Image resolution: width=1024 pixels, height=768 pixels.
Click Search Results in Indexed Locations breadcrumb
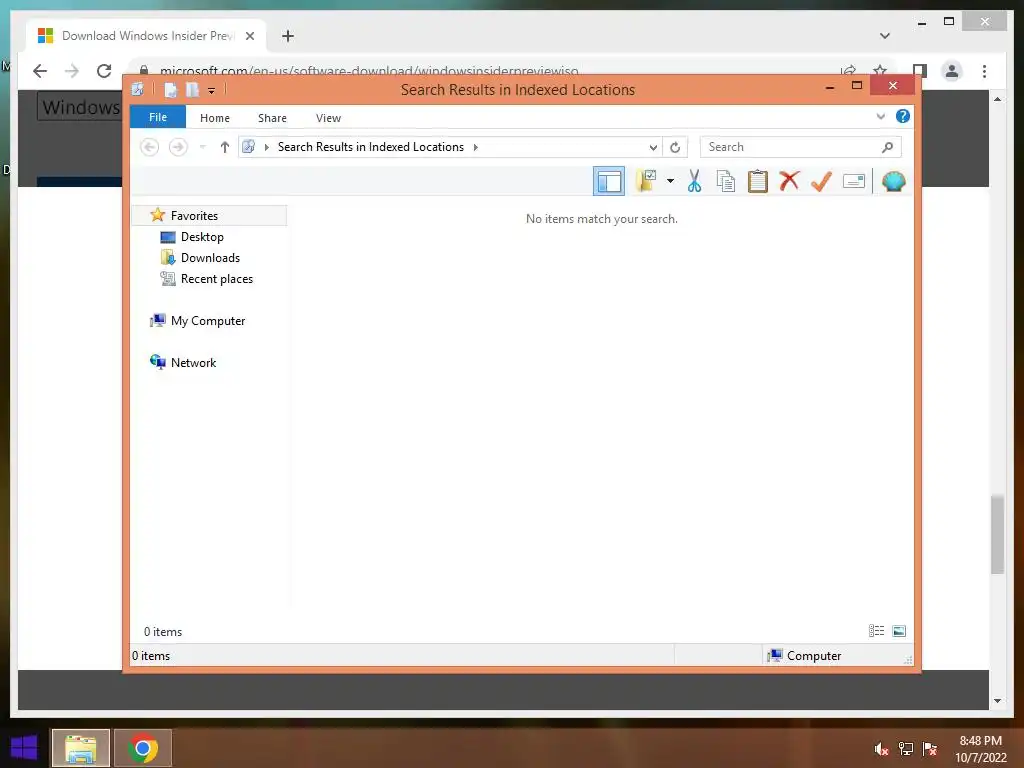[x=371, y=147]
